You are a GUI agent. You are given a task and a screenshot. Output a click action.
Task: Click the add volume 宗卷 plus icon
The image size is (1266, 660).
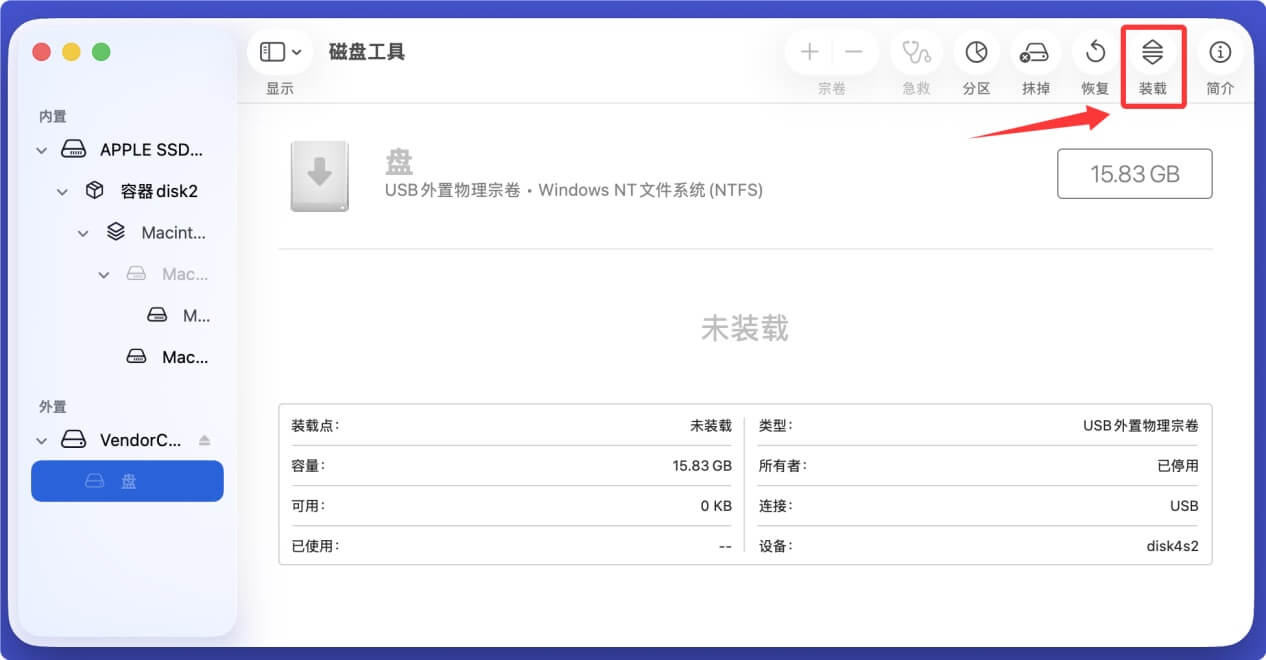point(808,52)
